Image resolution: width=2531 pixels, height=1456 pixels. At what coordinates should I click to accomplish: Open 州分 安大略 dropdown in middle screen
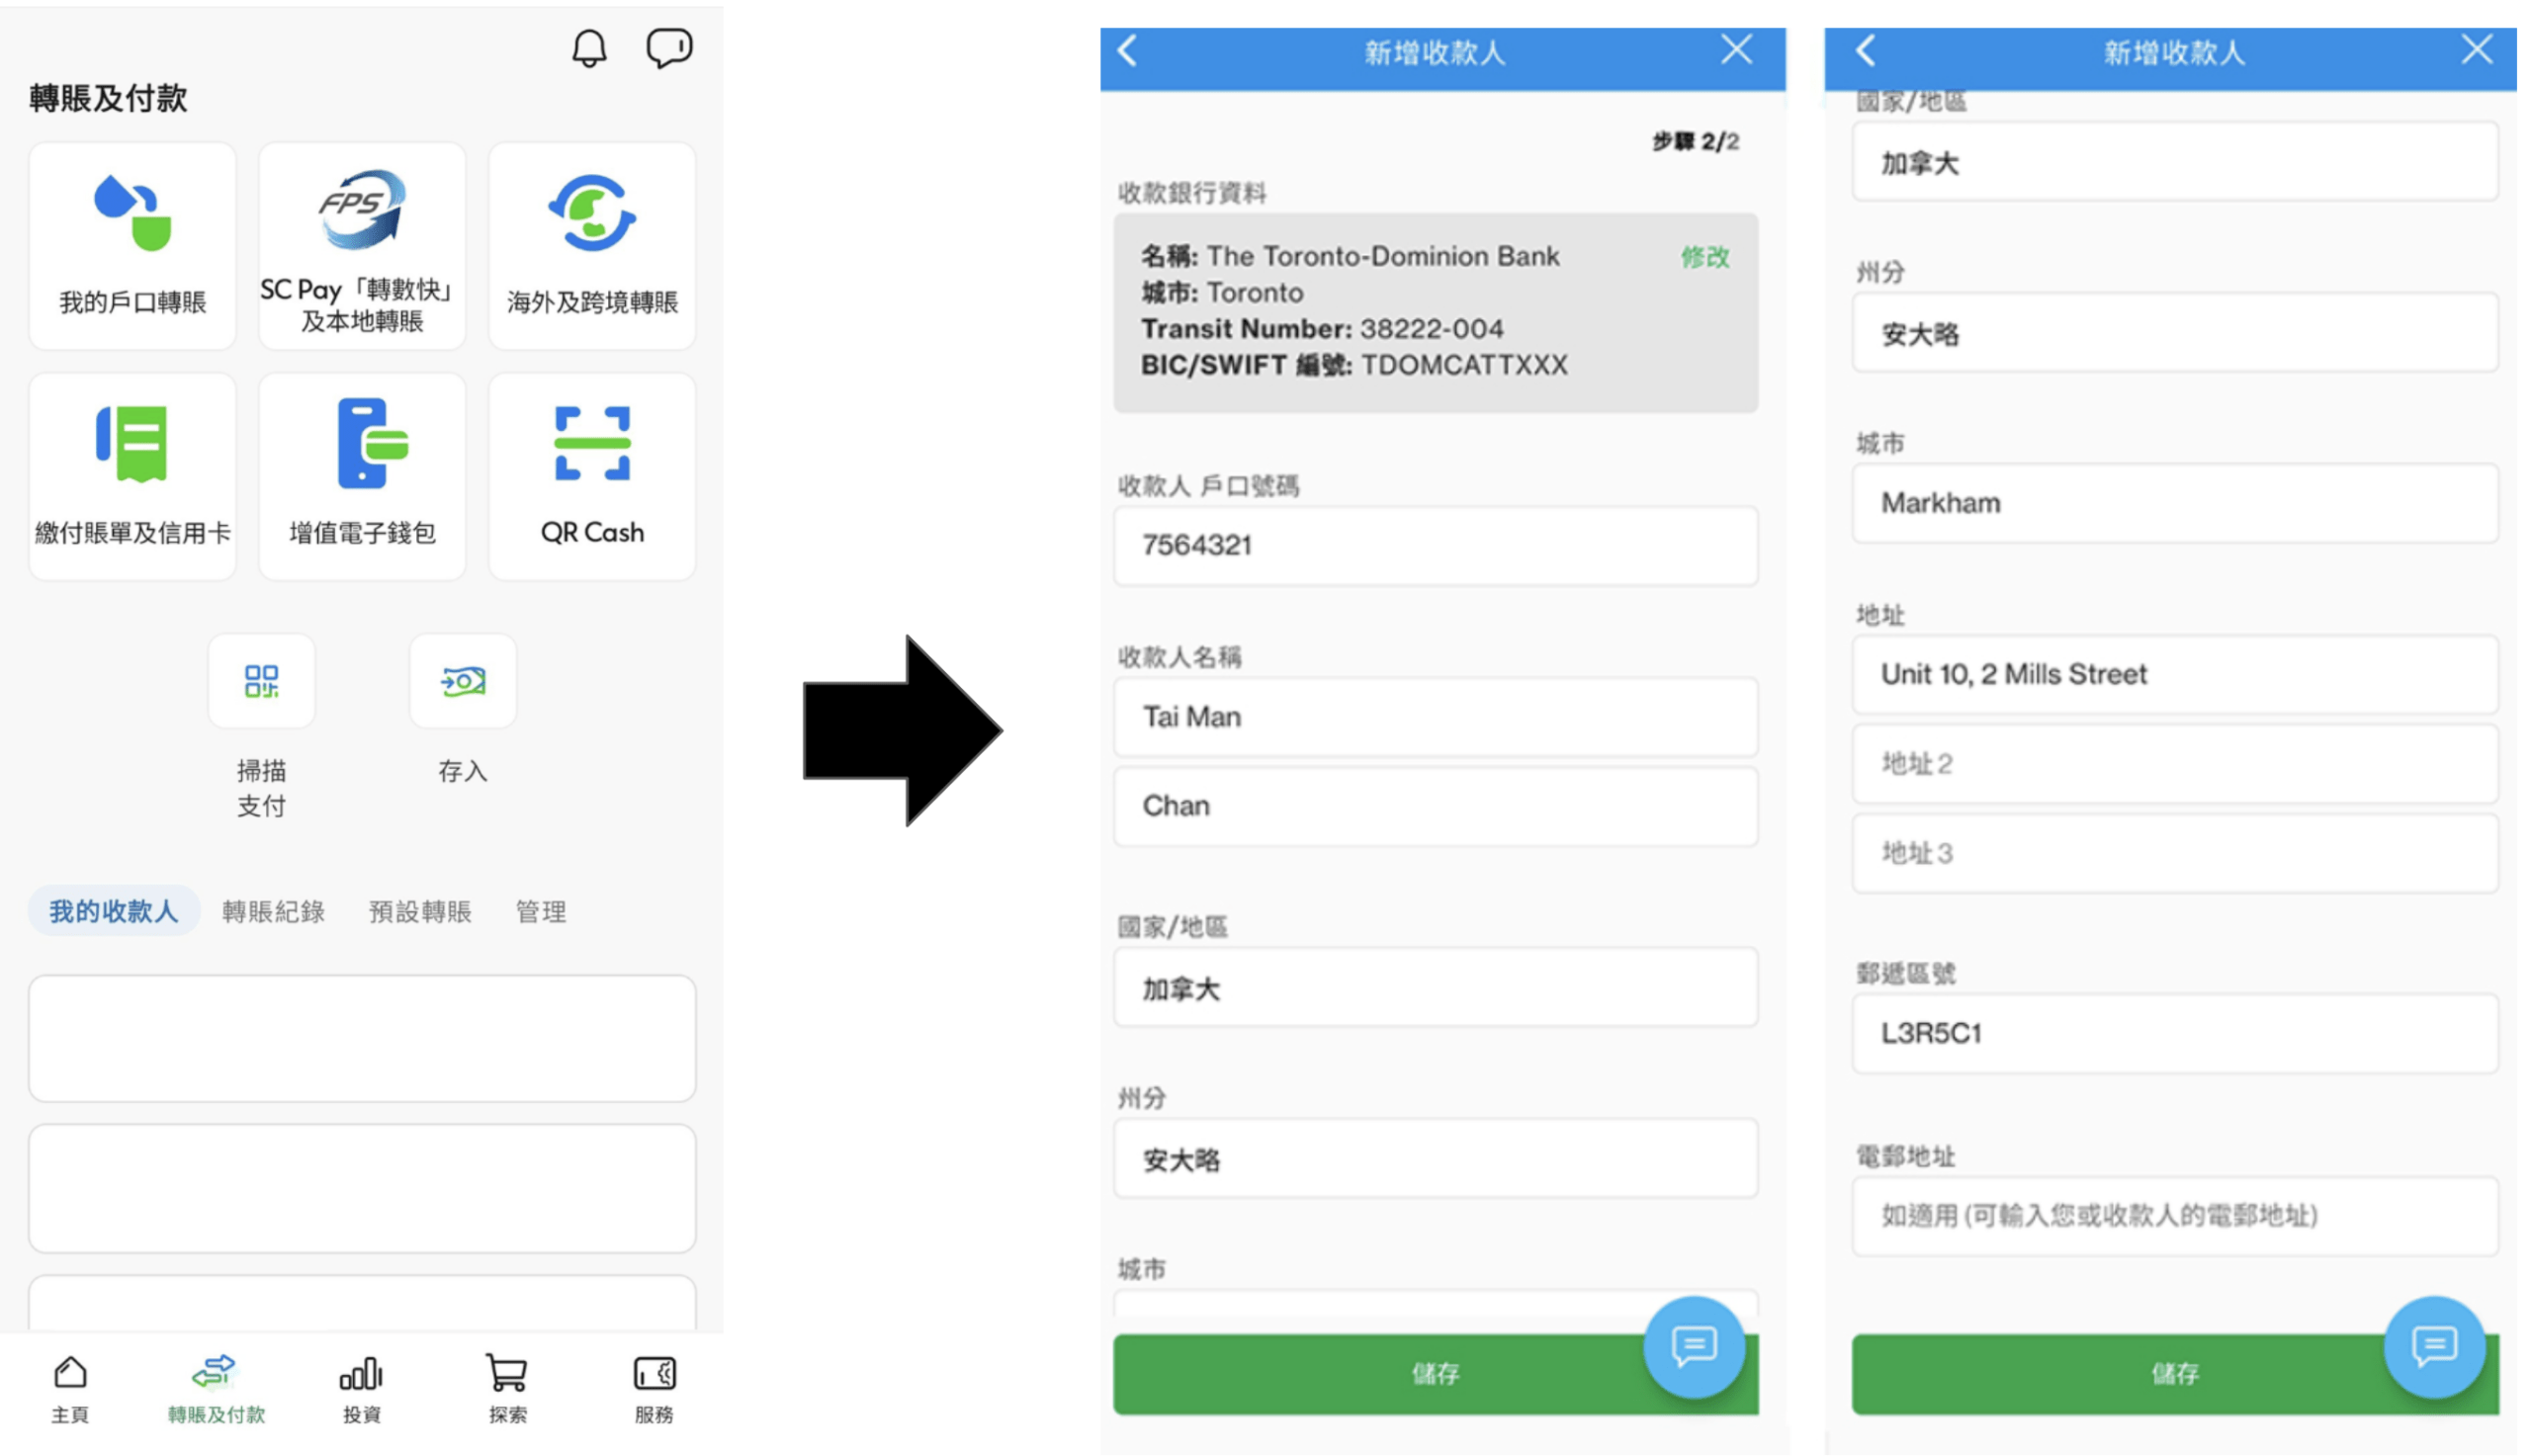pos(1435,1159)
